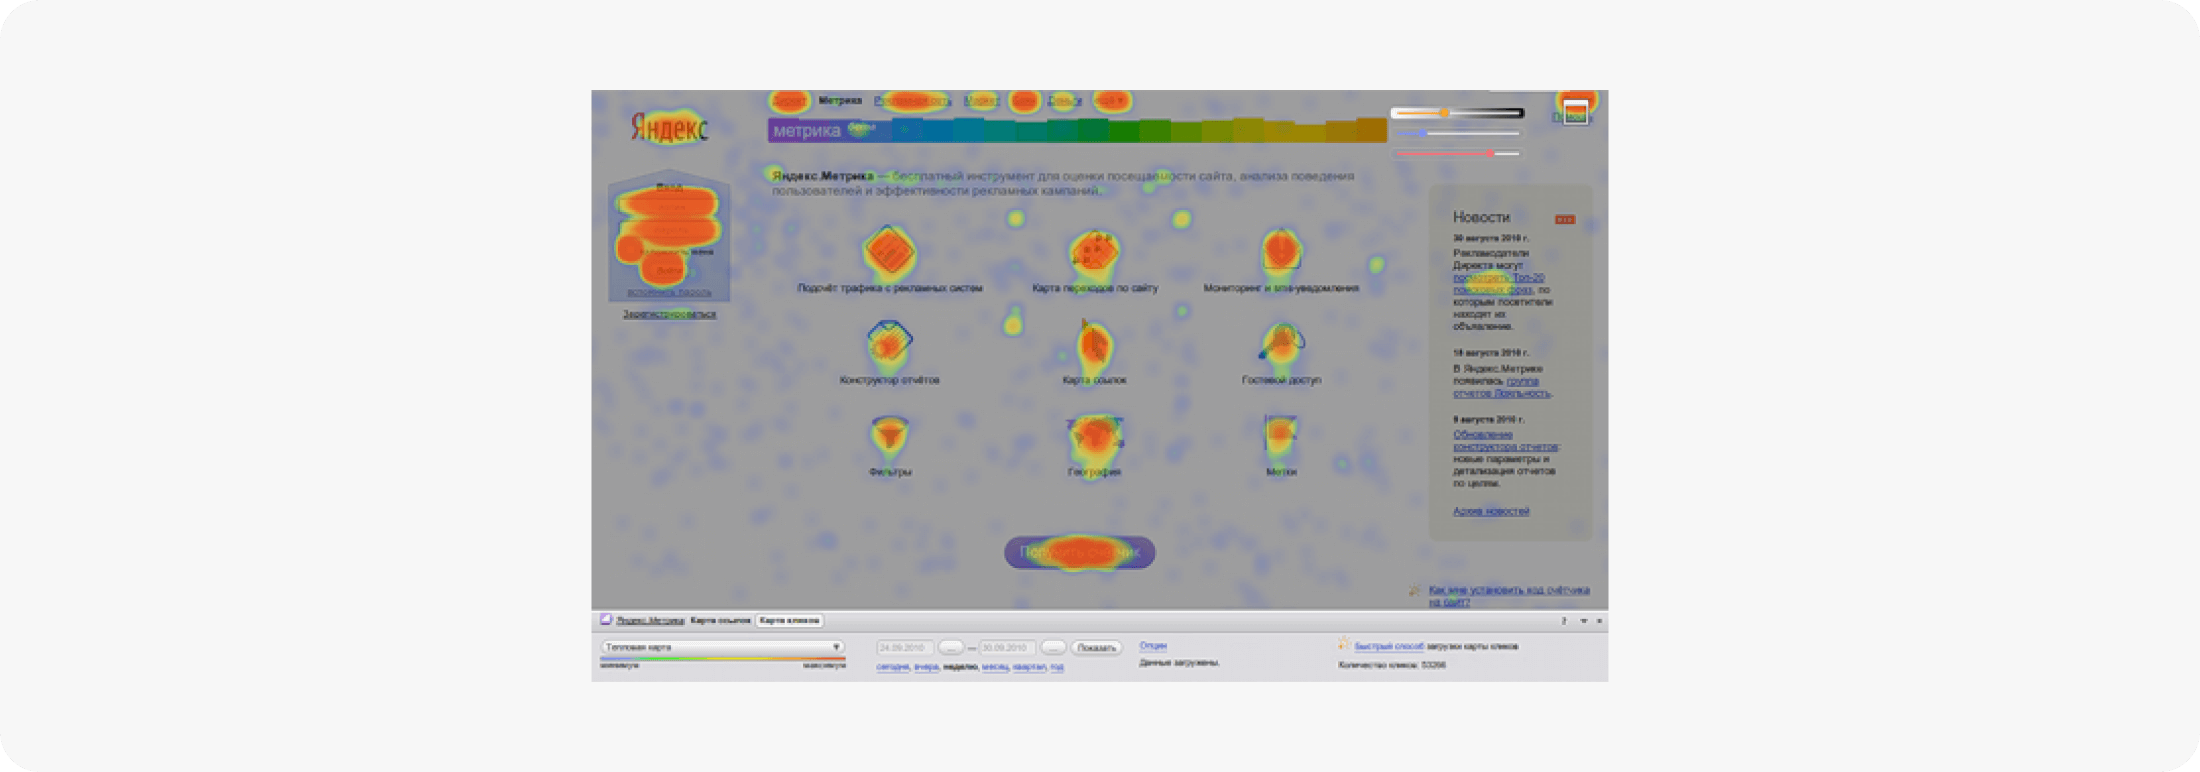Open the Быстрый способ link
Screen dimensions: 2200x772
1389,647
